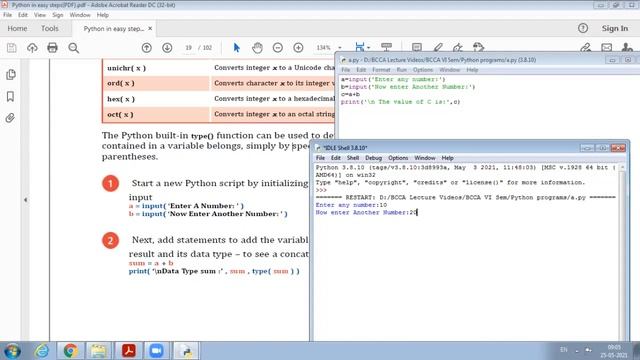The width and height of the screenshot is (640, 360).
Task: Click the Sign In link
Action: pyautogui.click(x=615, y=28)
